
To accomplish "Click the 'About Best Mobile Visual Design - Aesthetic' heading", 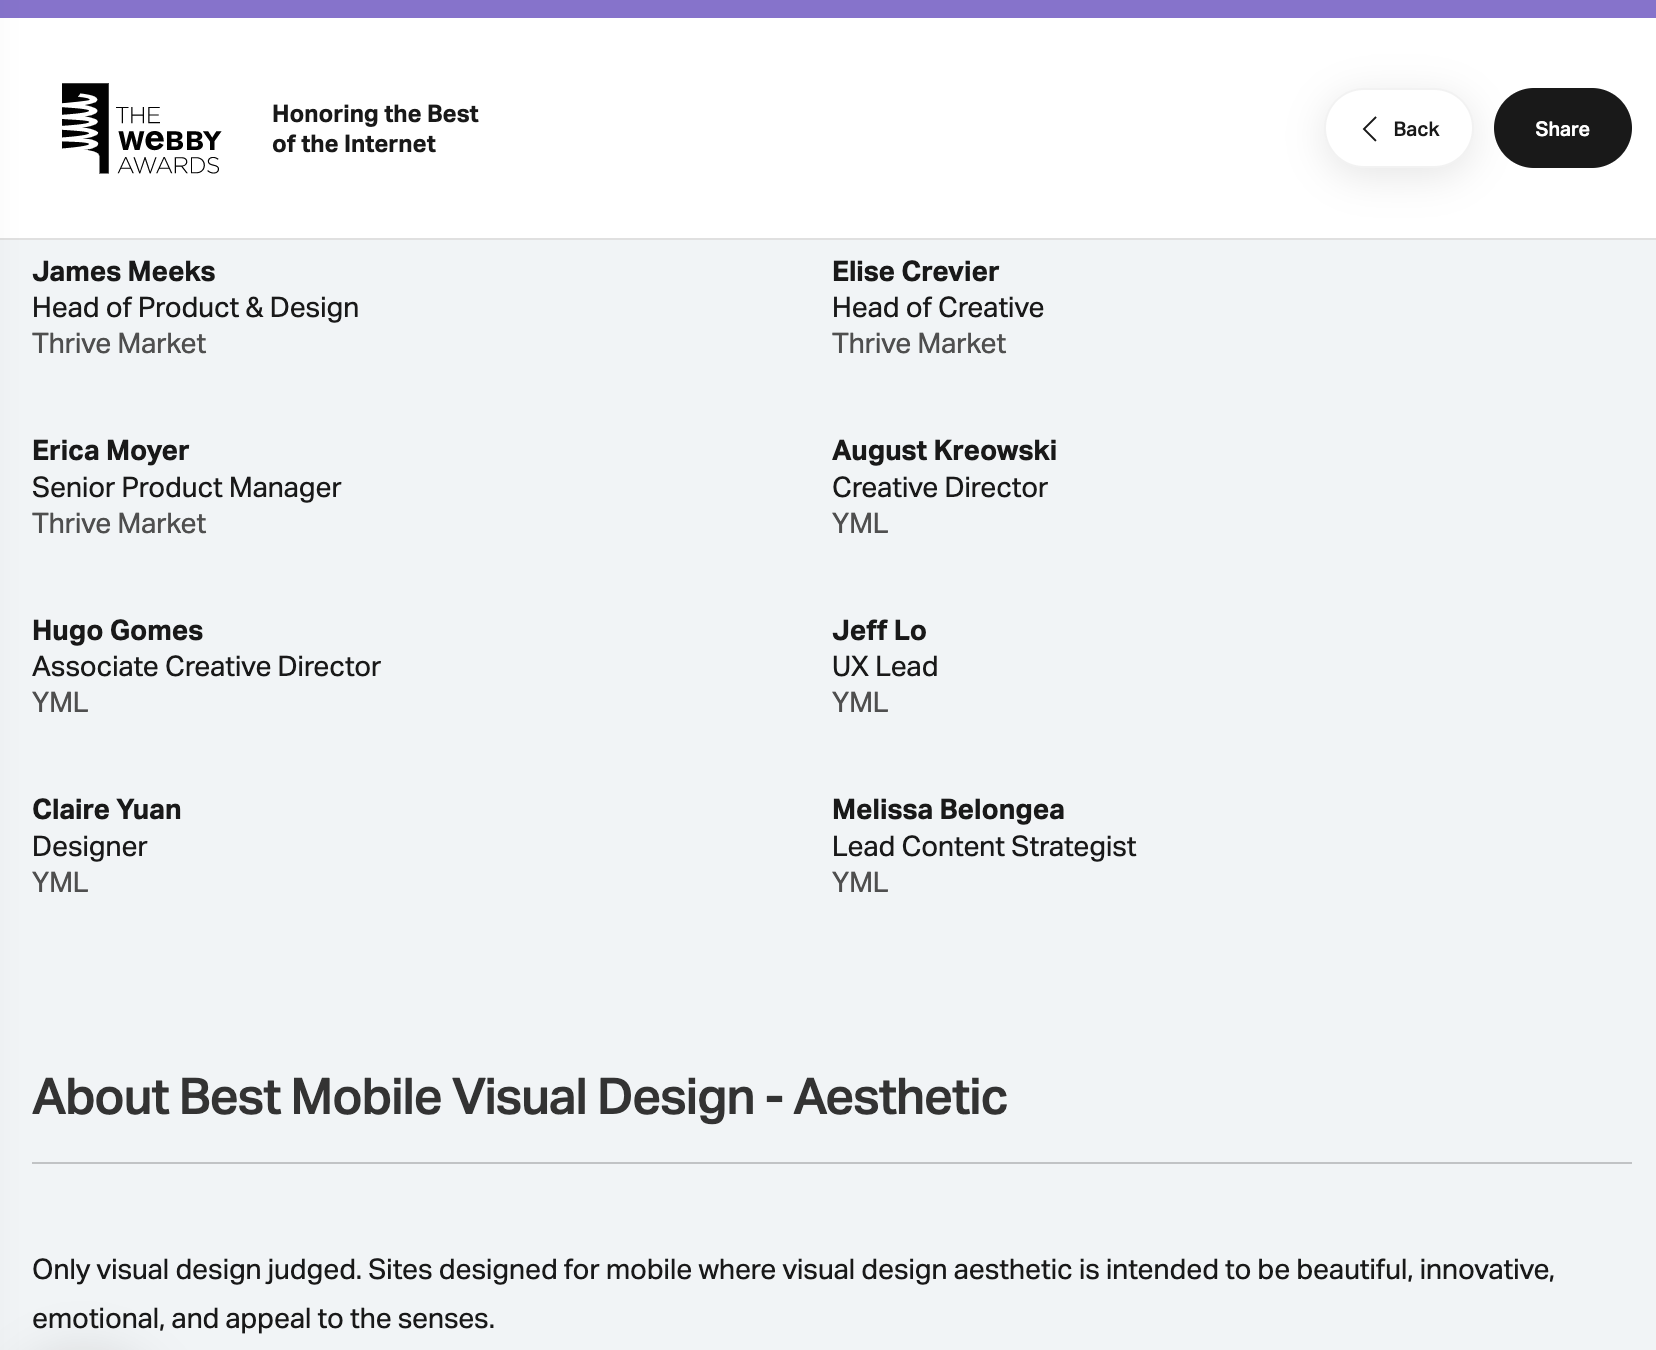I will point(520,1096).
